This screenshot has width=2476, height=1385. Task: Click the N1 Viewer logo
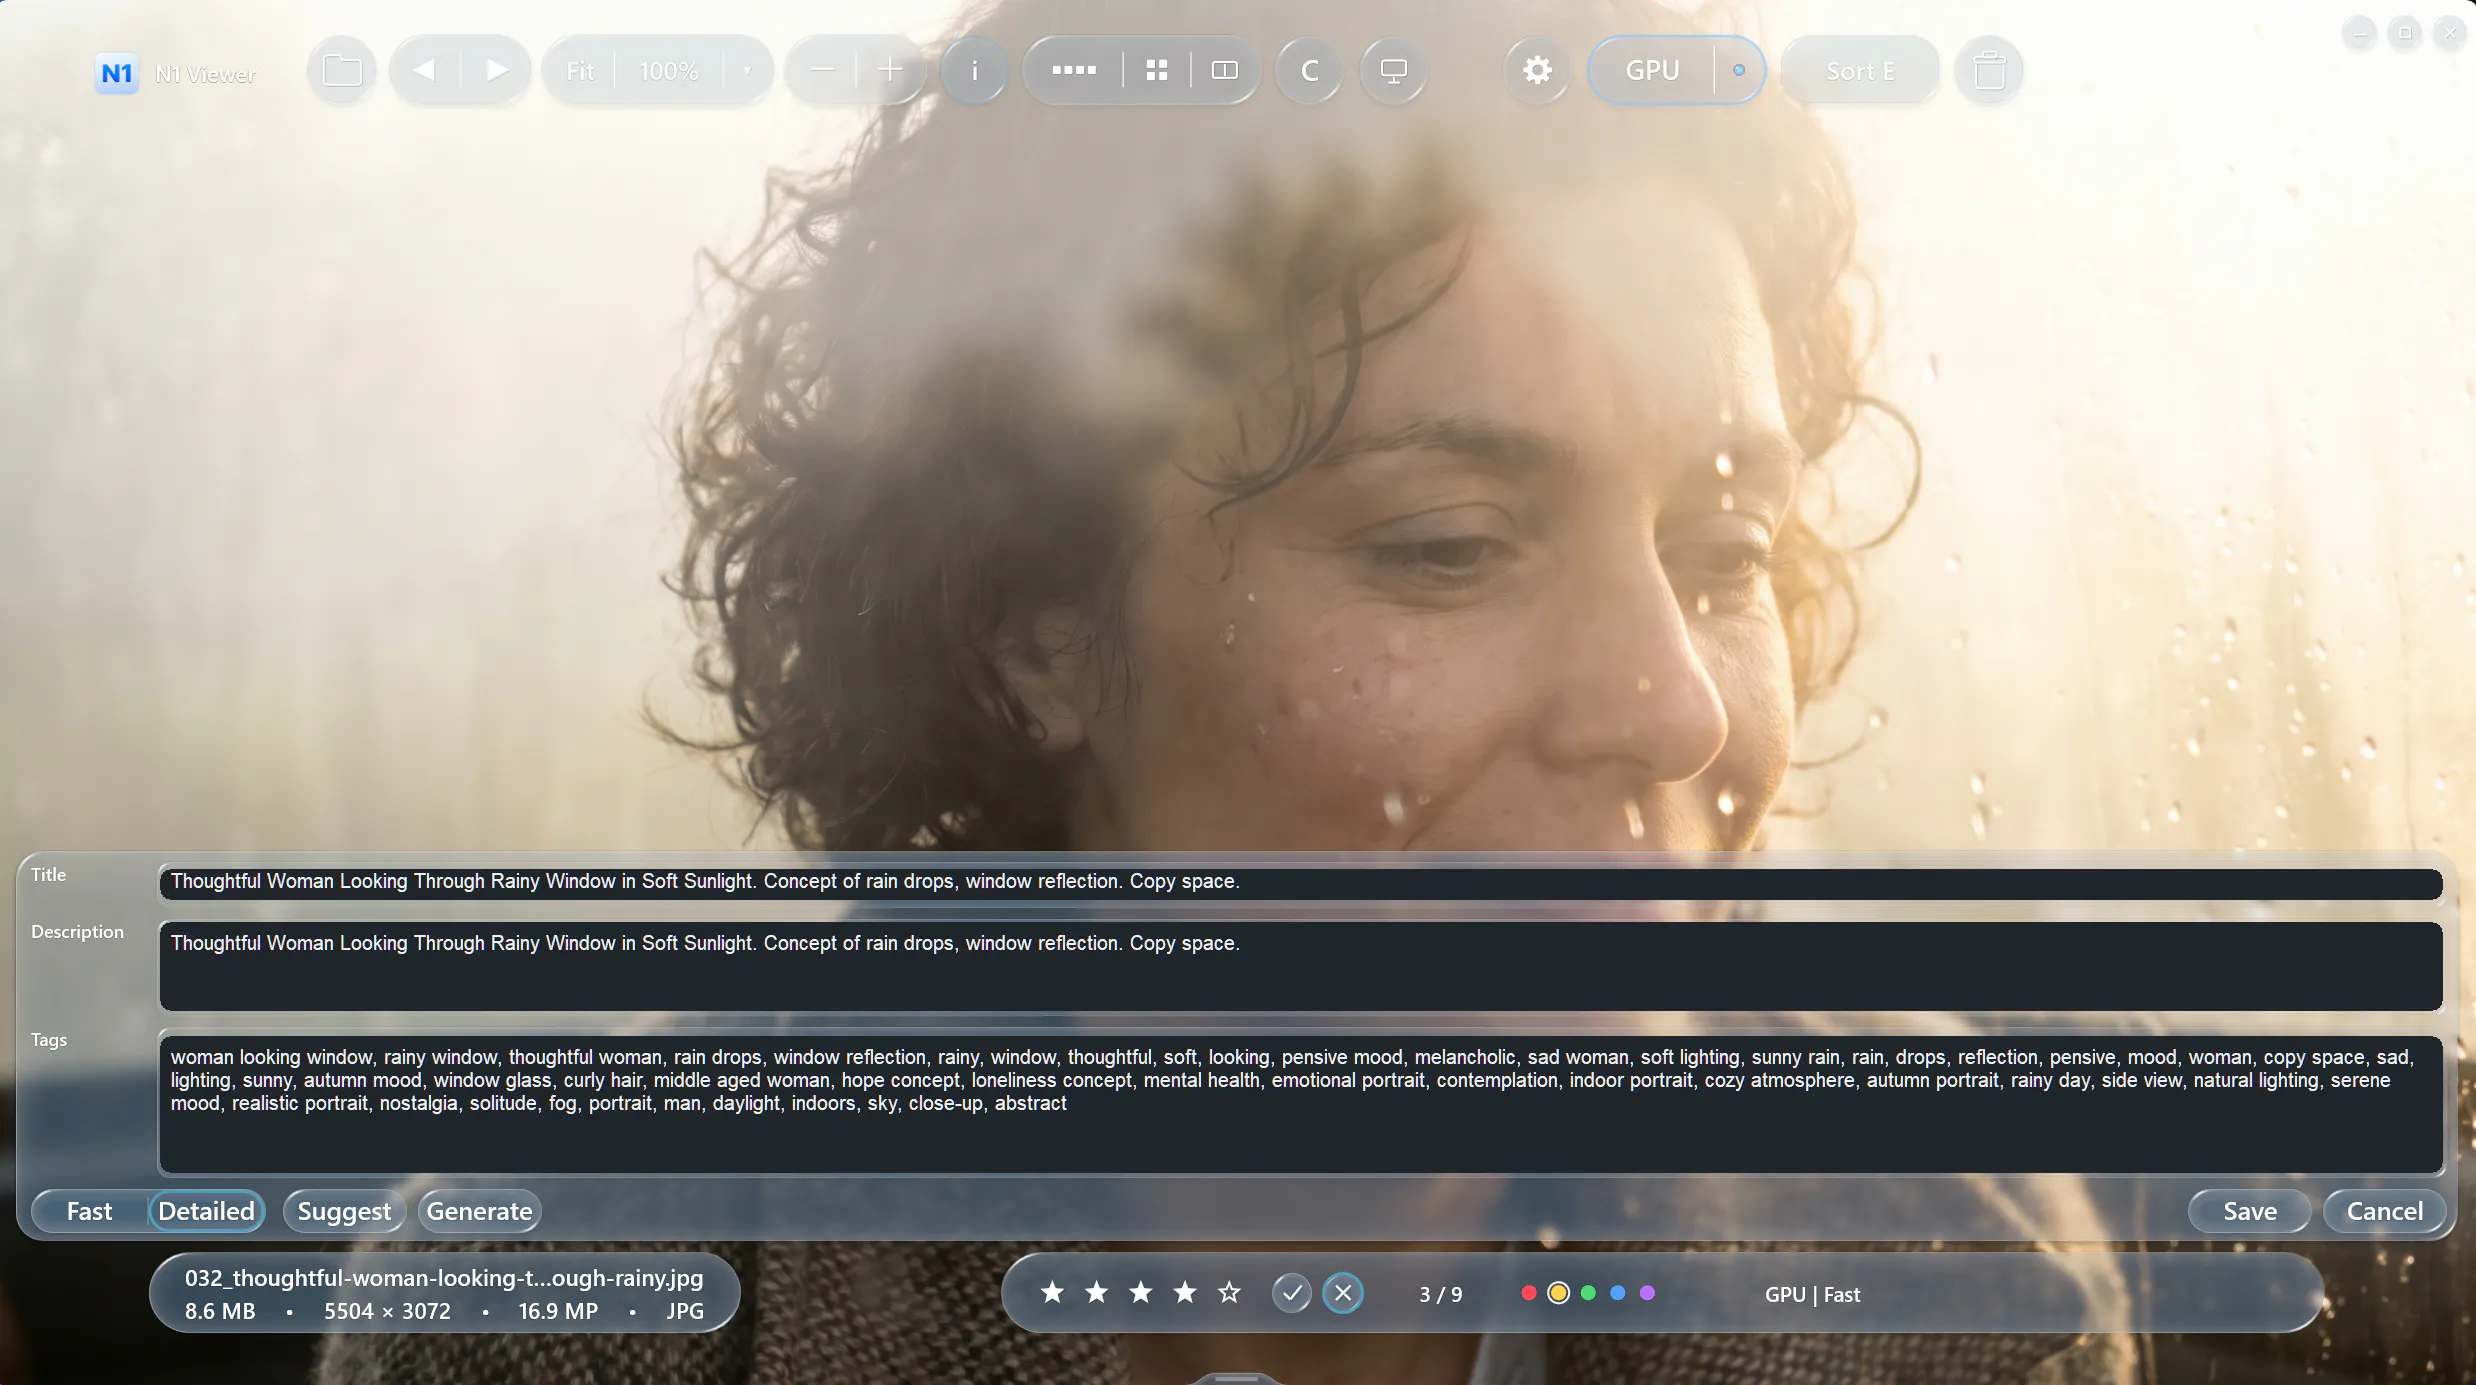point(117,73)
